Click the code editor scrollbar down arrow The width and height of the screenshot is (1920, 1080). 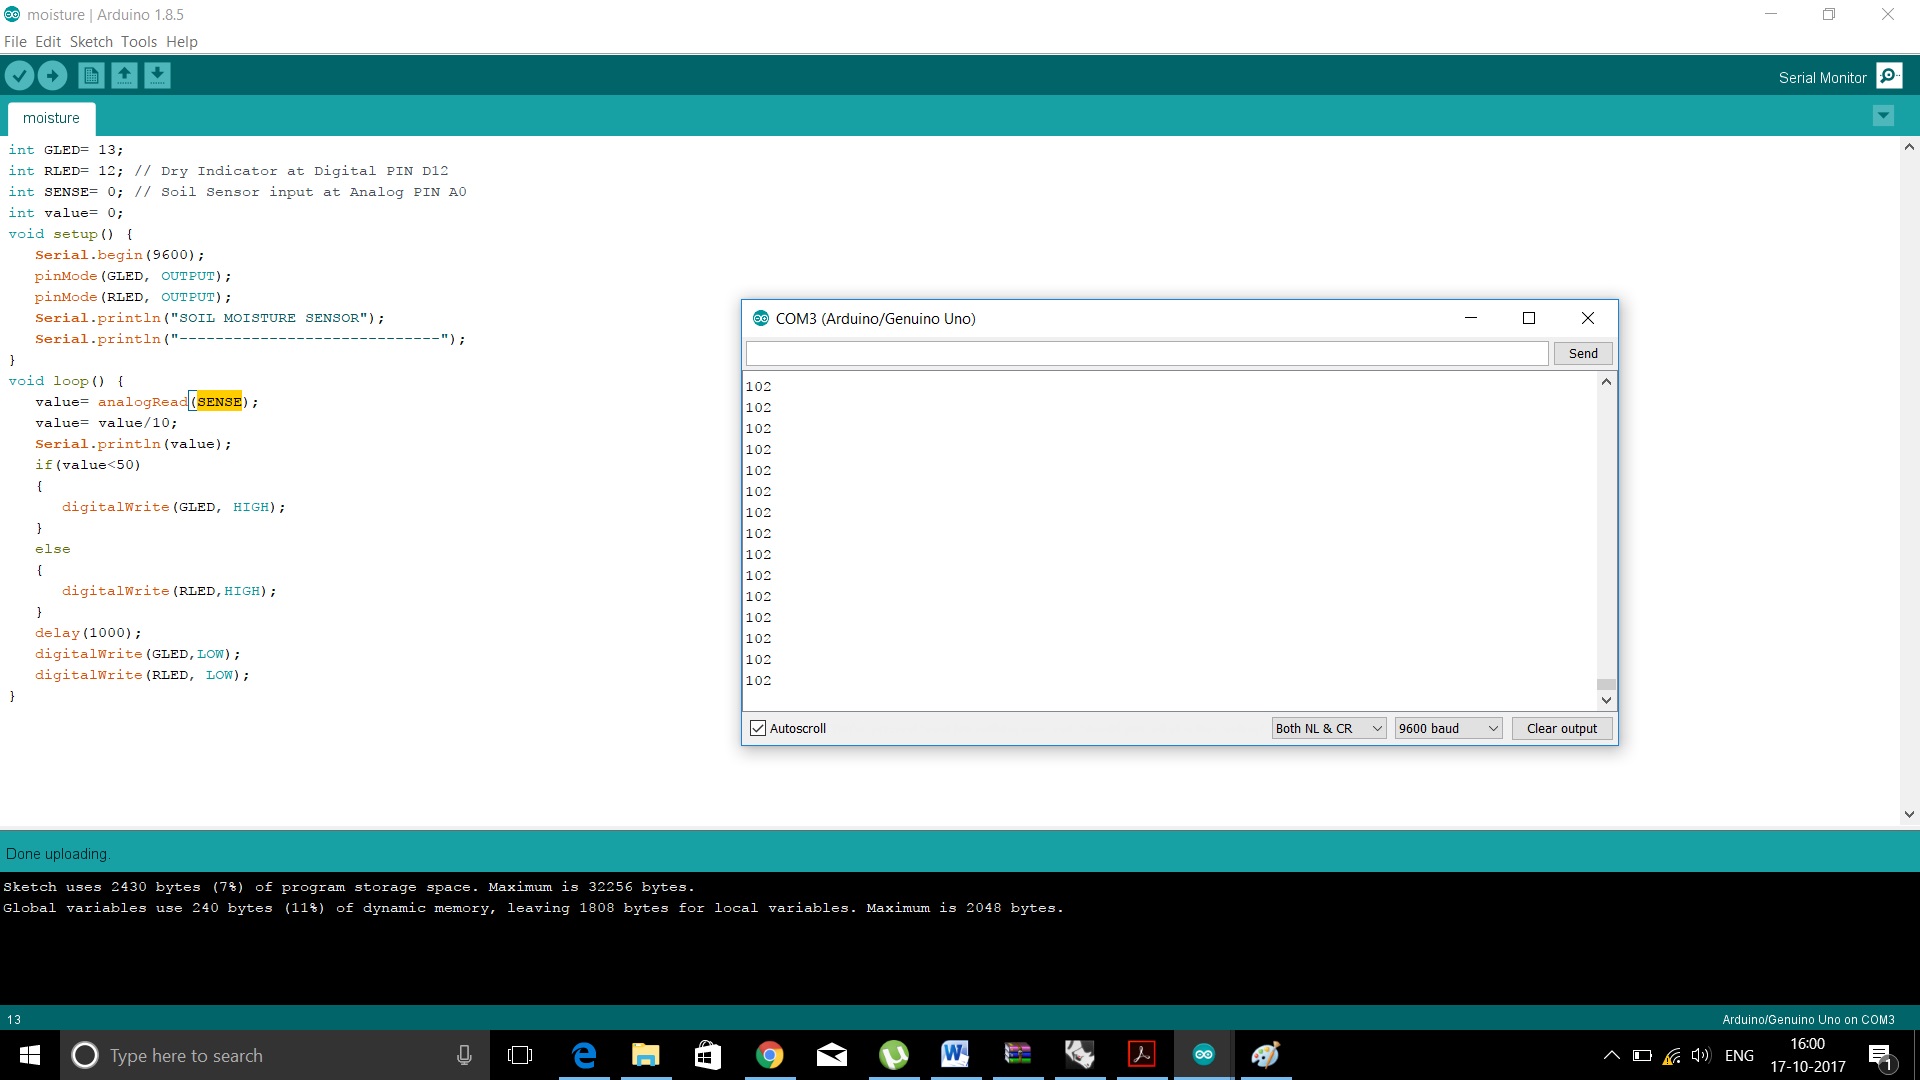coord(1909,814)
